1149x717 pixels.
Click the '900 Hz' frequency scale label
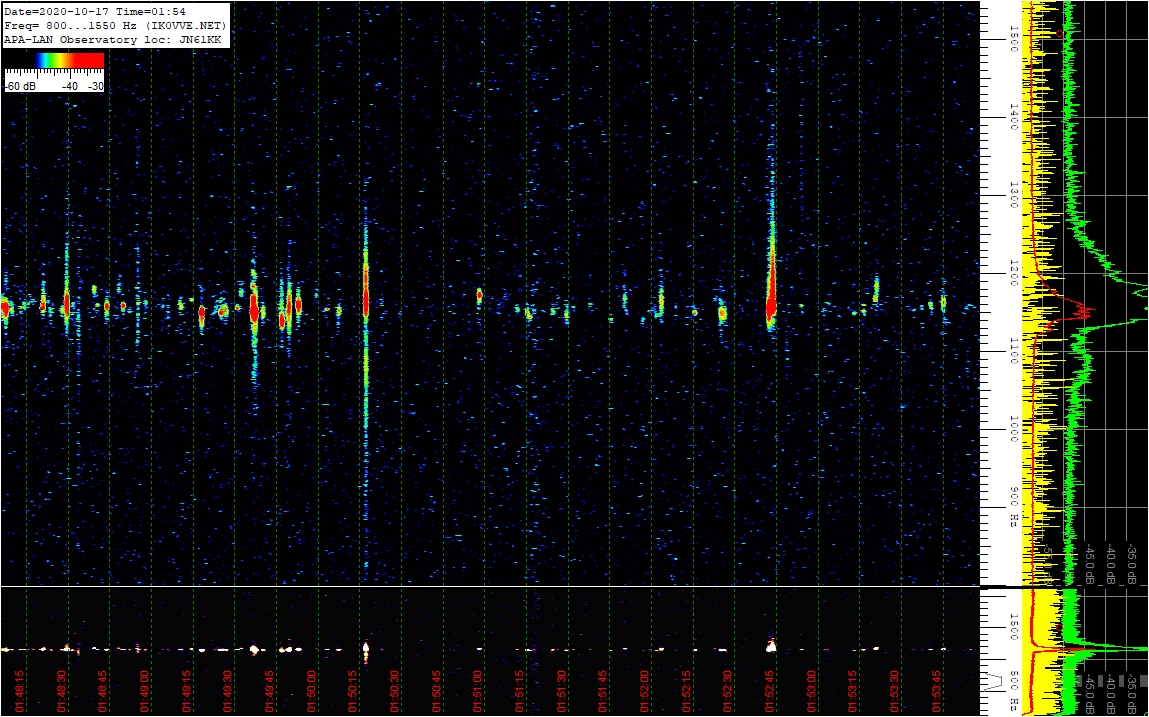click(1014, 508)
